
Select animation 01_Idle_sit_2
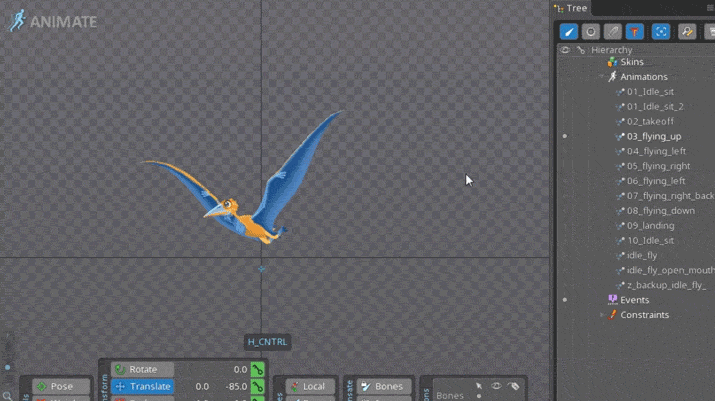655,107
